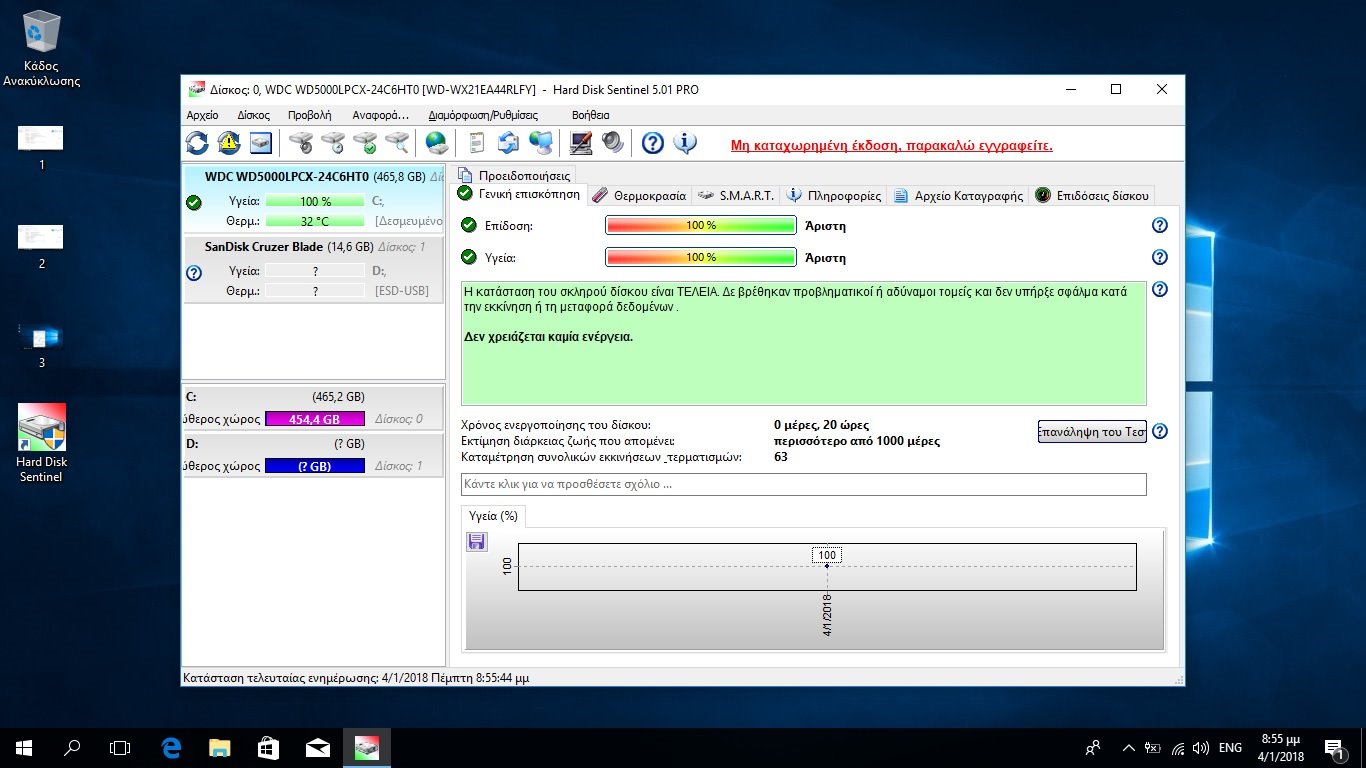Image resolution: width=1366 pixels, height=768 pixels.
Task: Click the disk with green checkmark icon
Action: (x=365, y=143)
